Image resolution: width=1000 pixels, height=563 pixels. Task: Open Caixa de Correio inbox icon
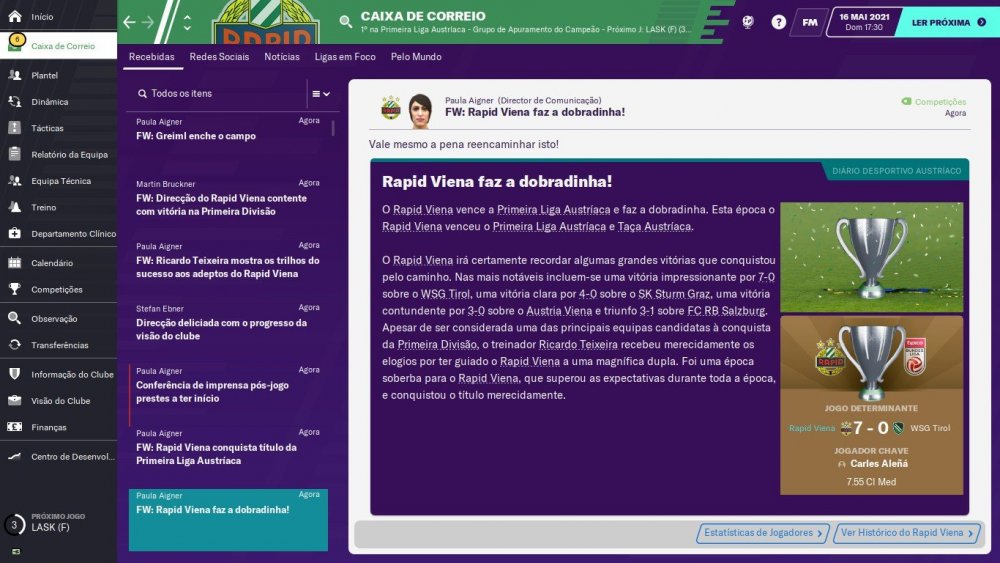pyautogui.click(x=15, y=43)
